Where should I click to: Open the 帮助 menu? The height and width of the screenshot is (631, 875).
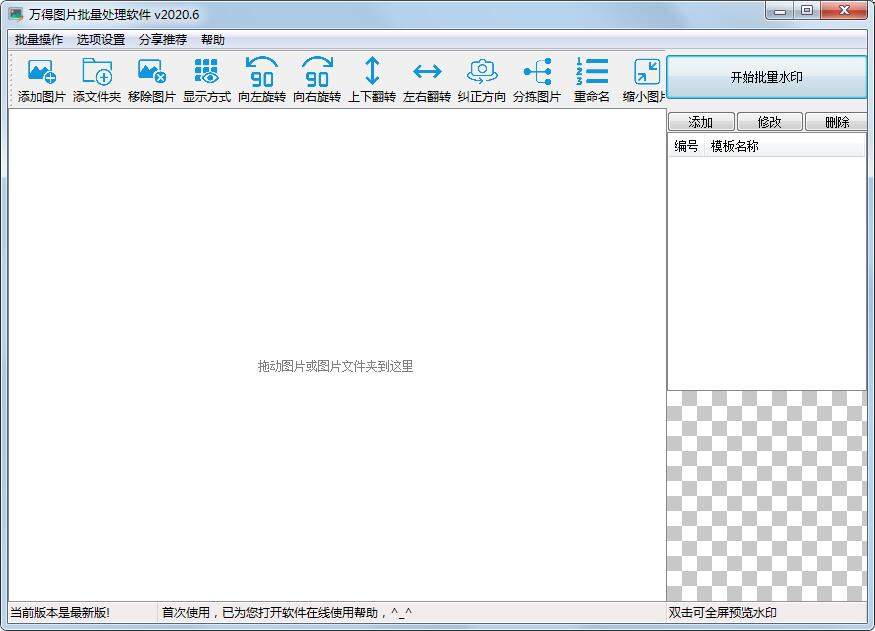212,40
